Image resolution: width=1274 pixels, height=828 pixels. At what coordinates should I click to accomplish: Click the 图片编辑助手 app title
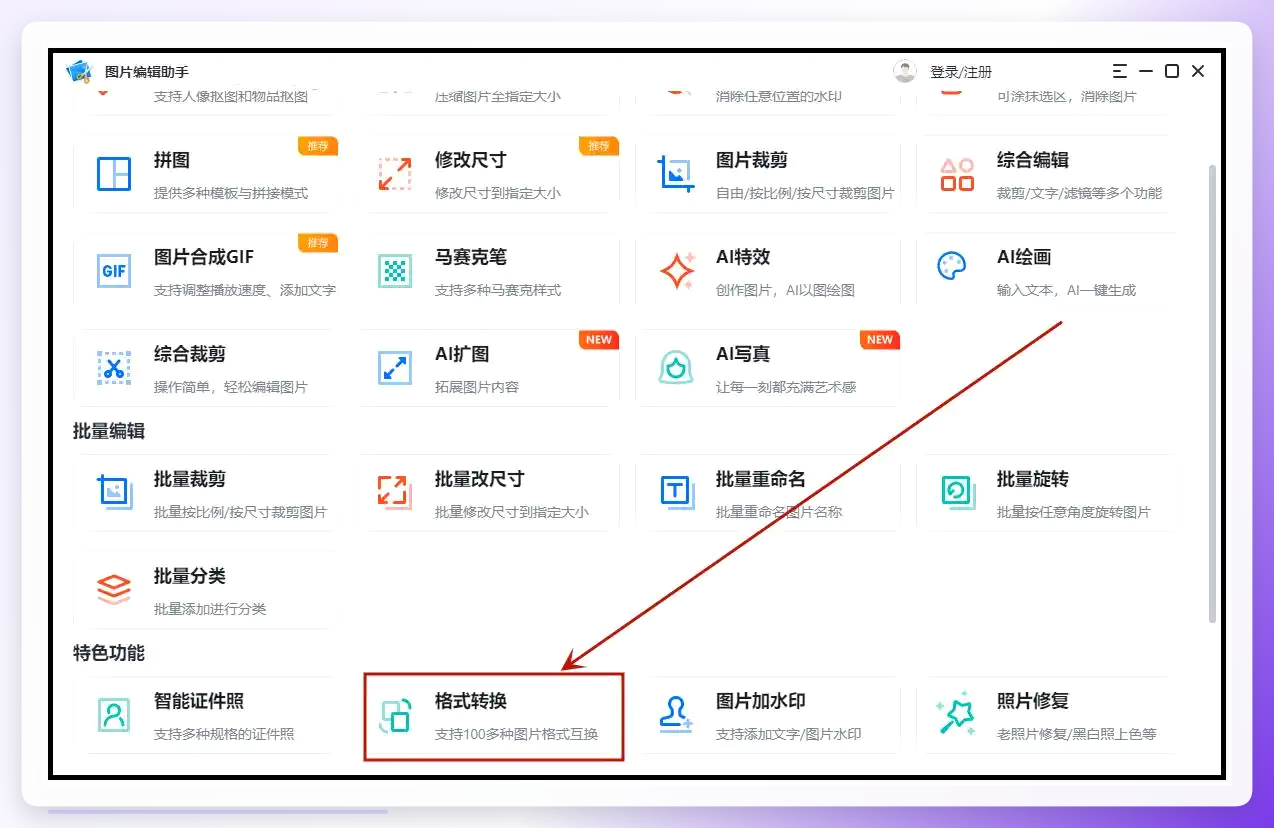click(147, 72)
